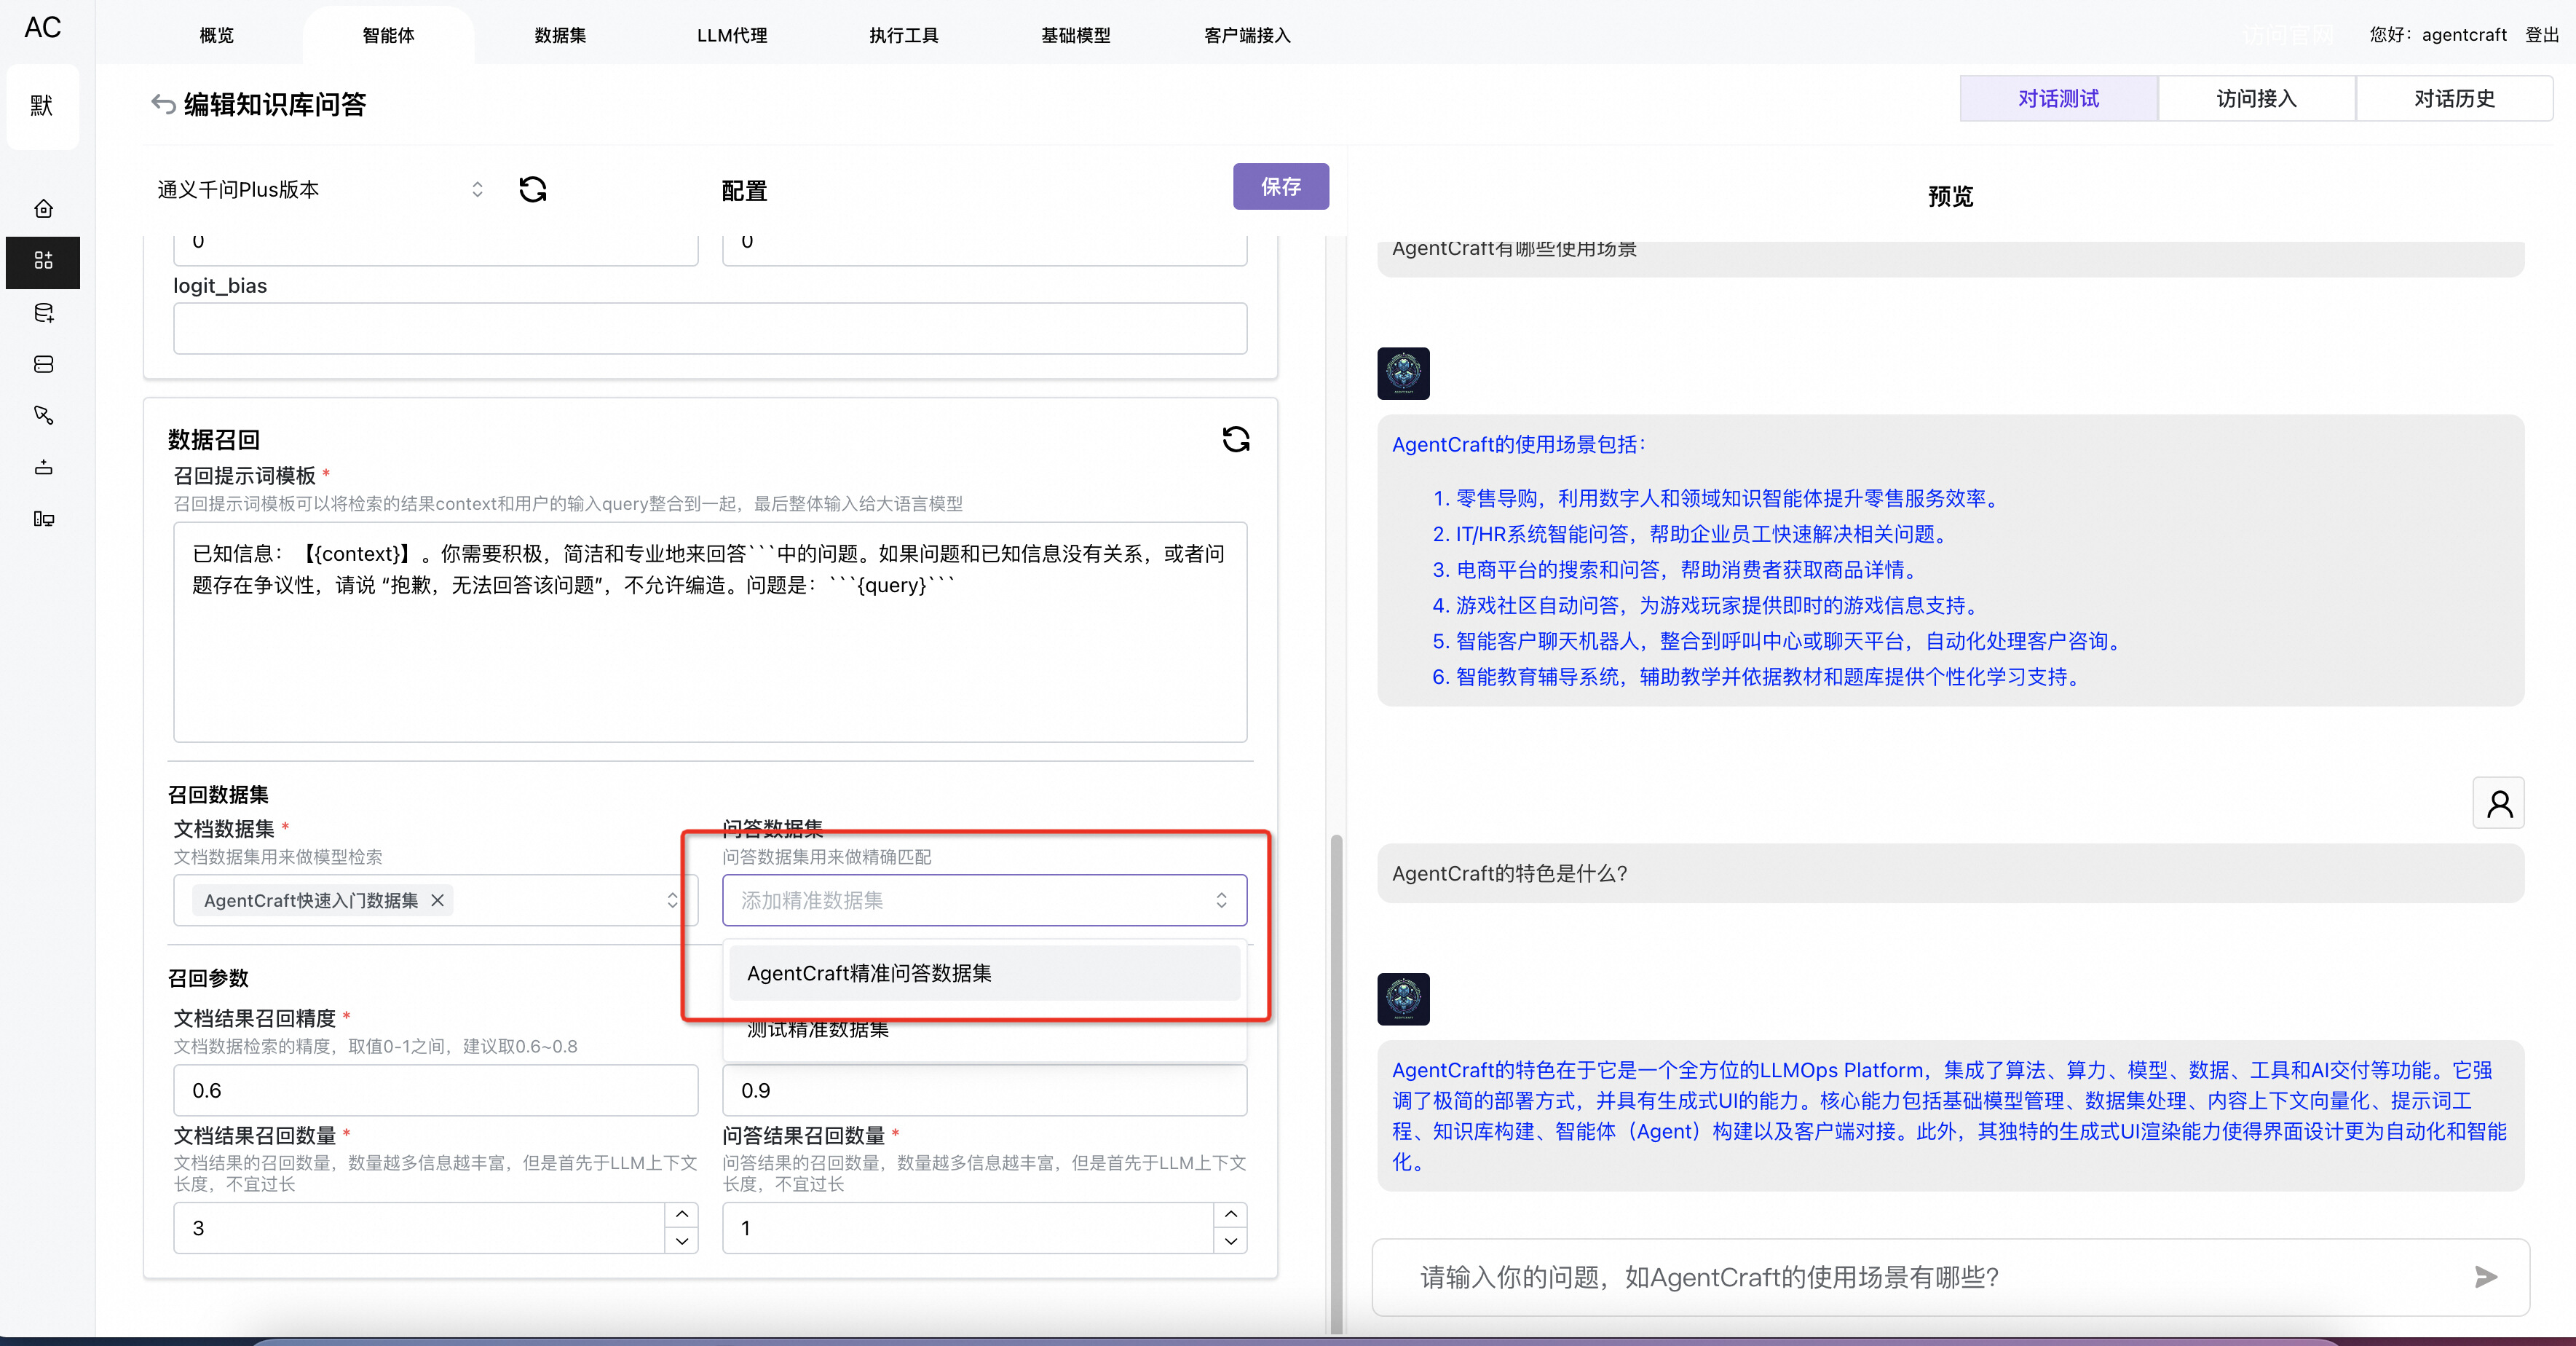Click the back arrow beside 编辑知识库问答
This screenshot has width=2576, height=1346.
[x=163, y=104]
